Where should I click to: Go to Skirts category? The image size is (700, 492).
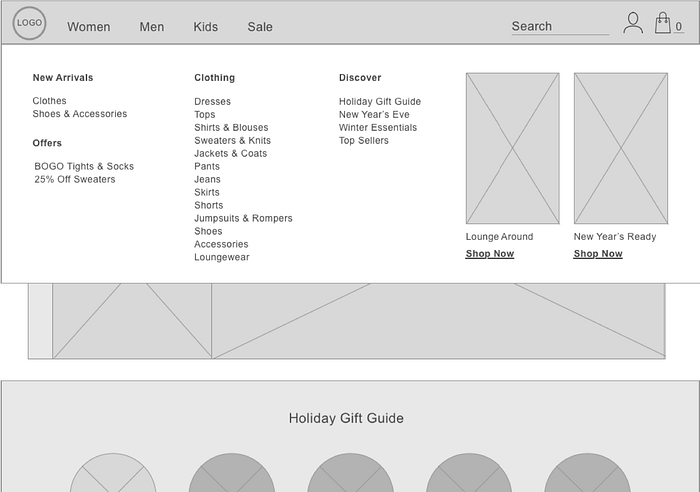[x=207, y=192]
